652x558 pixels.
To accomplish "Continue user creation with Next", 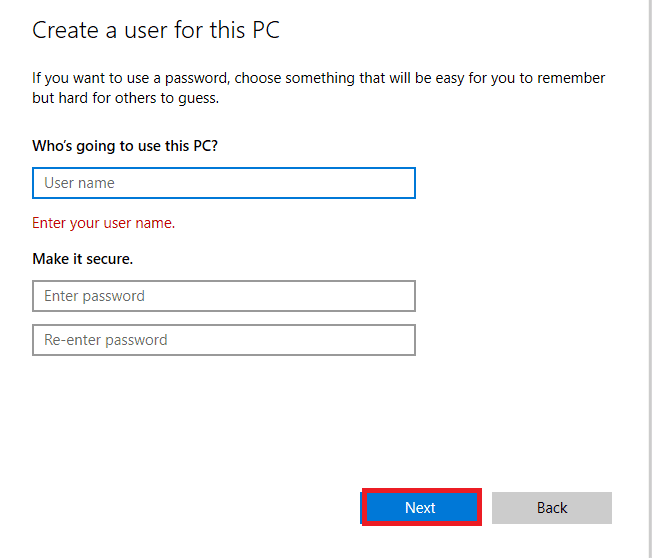I will coord(420,508).
